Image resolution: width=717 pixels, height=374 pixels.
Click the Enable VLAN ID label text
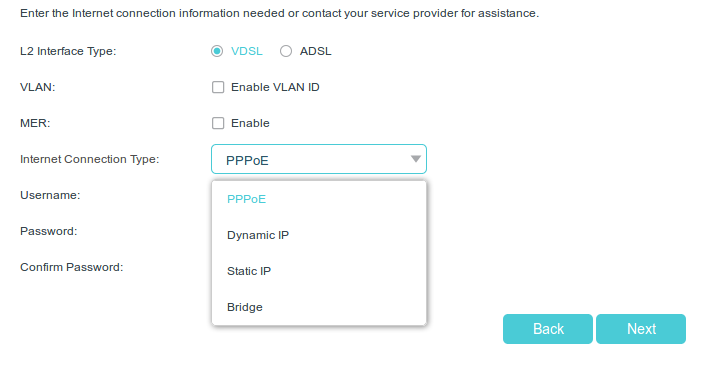coord(275,87)
